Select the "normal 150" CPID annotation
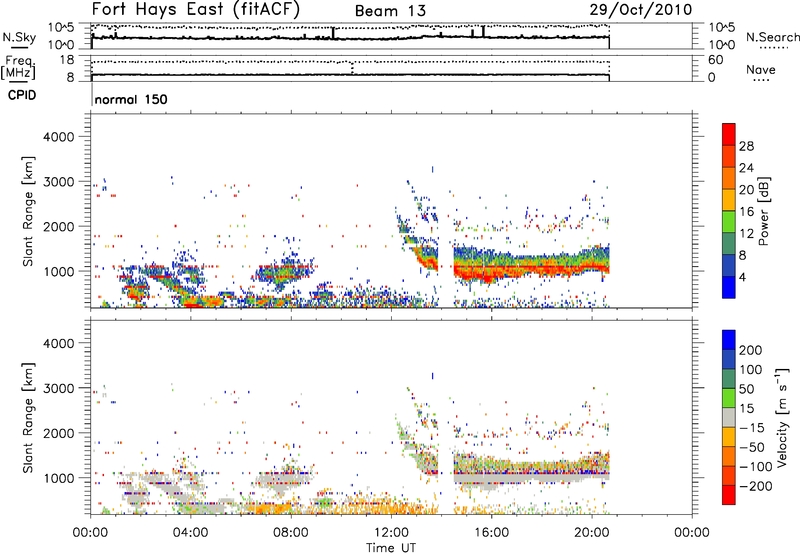The height and width of the screenshot is (554, 800). pos(131,99)
